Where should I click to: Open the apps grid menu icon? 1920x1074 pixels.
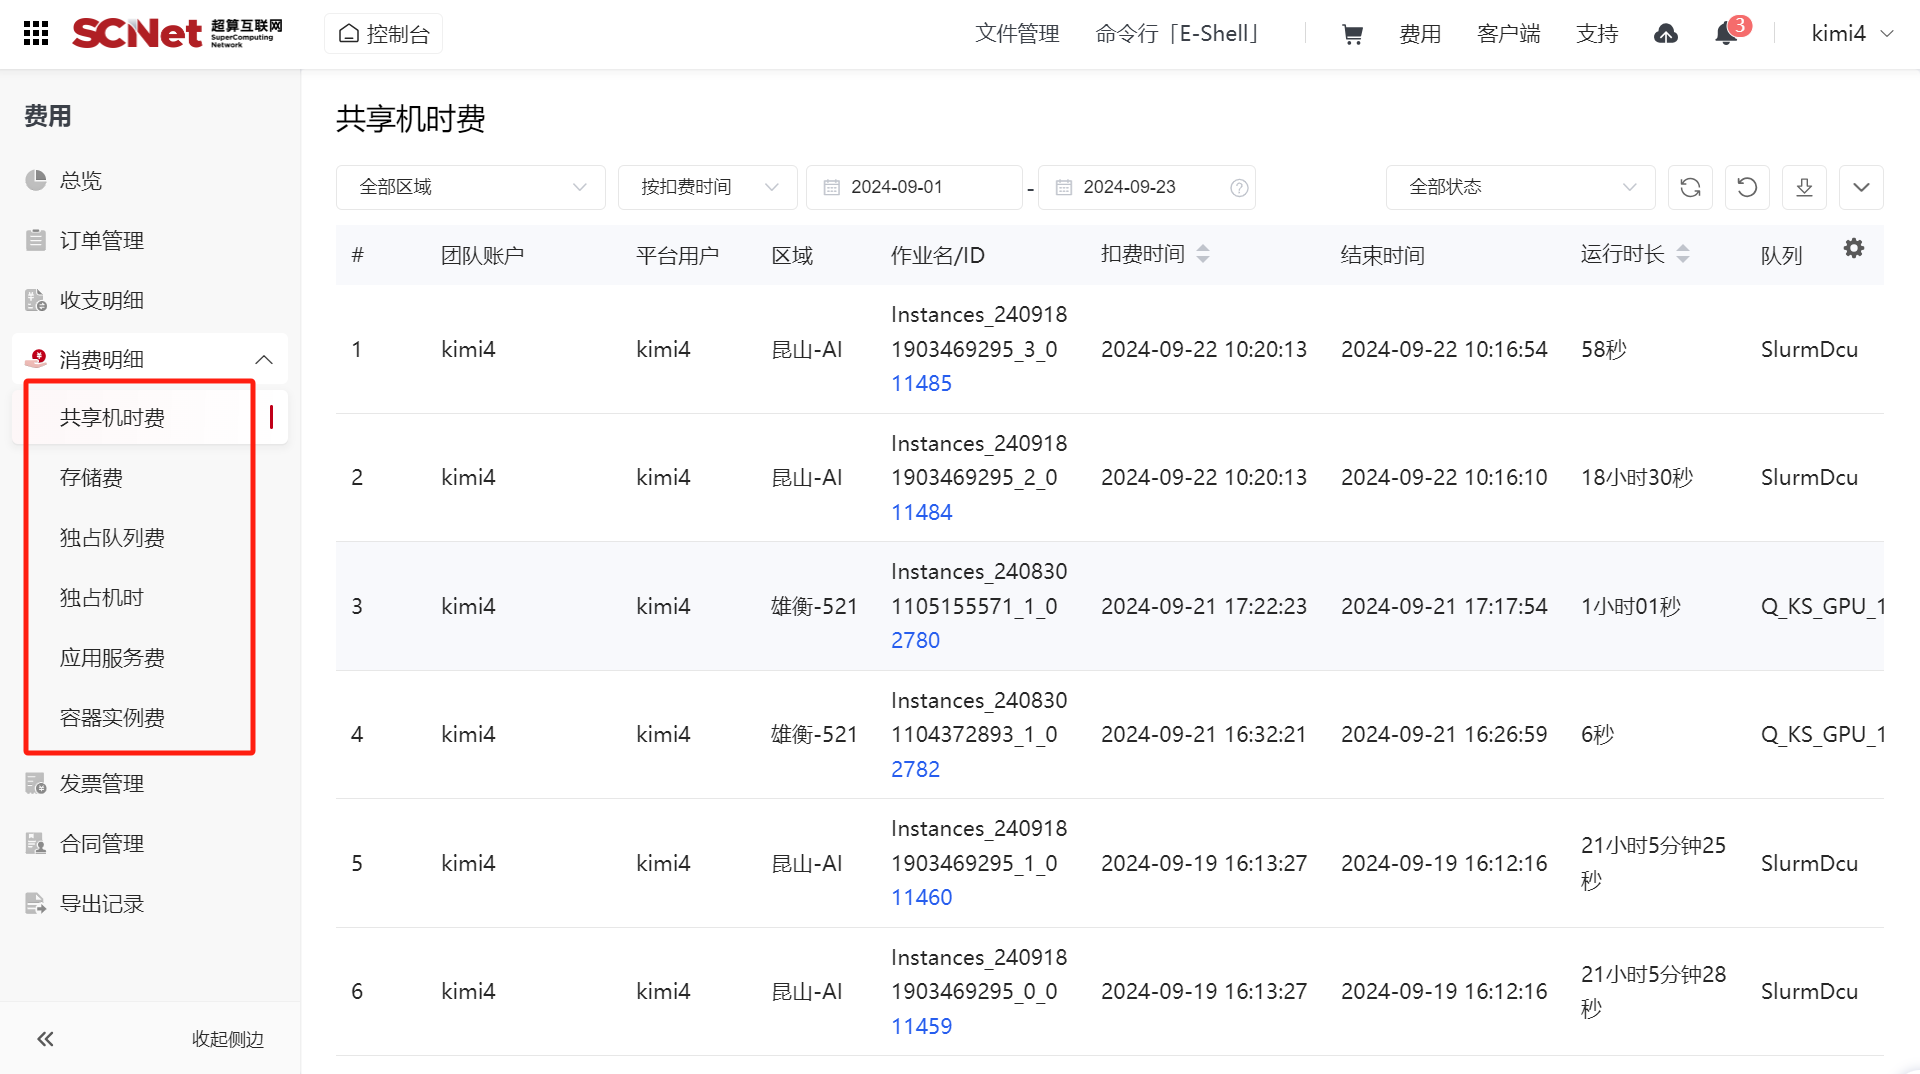pyautogui.click(x=36, y=34)
